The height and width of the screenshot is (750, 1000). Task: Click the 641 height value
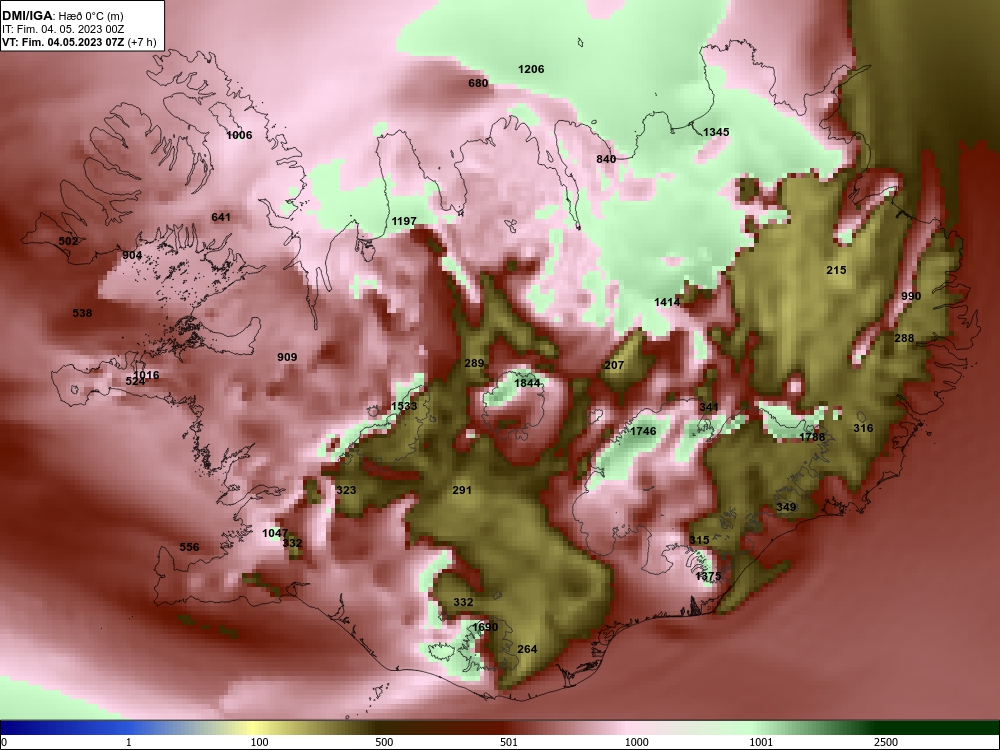[221, 217]
